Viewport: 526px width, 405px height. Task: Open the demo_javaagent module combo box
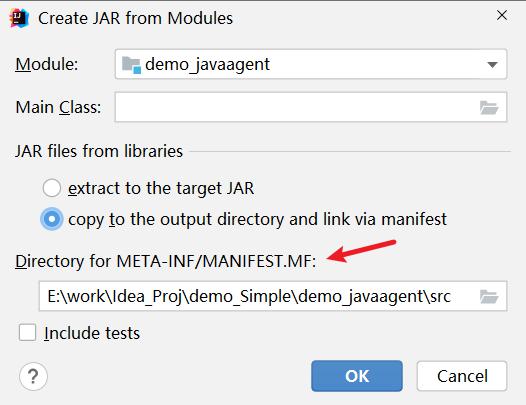(311, 64)
